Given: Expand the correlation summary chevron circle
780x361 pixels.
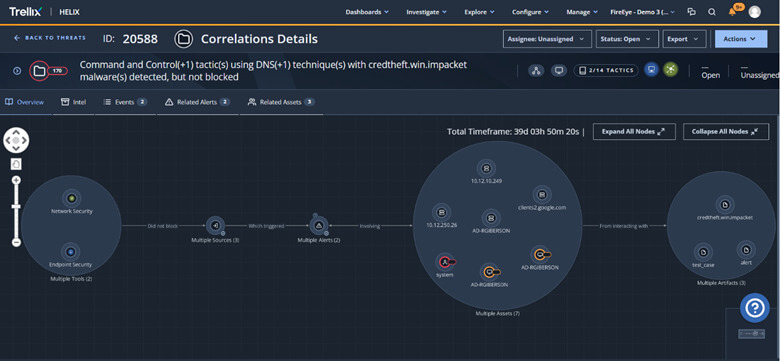Looking at the screenshot, I should (x=17, y=71).
